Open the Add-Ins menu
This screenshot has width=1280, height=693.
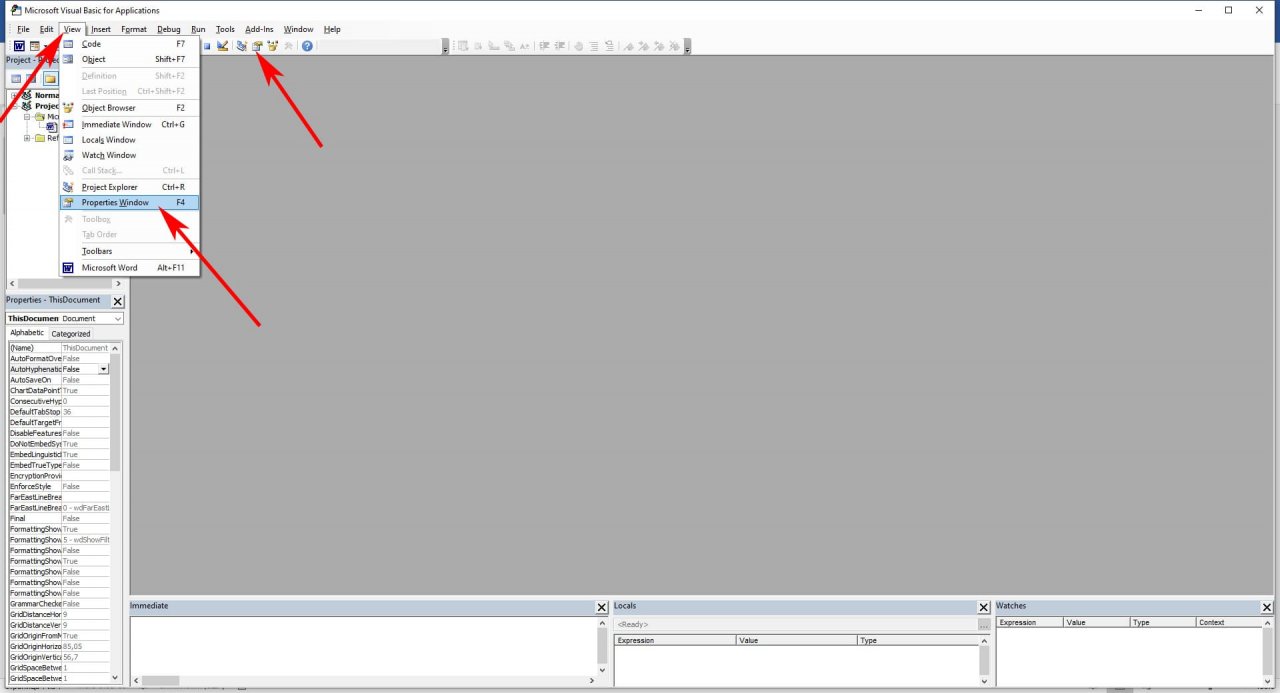pyautogui.click(x=259, y=29)
